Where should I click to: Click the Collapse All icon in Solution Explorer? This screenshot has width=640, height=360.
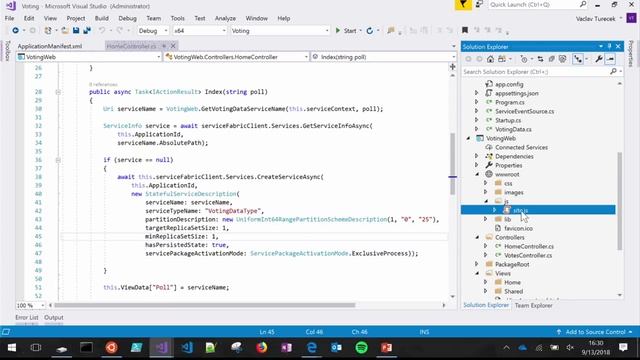(551, 59)
